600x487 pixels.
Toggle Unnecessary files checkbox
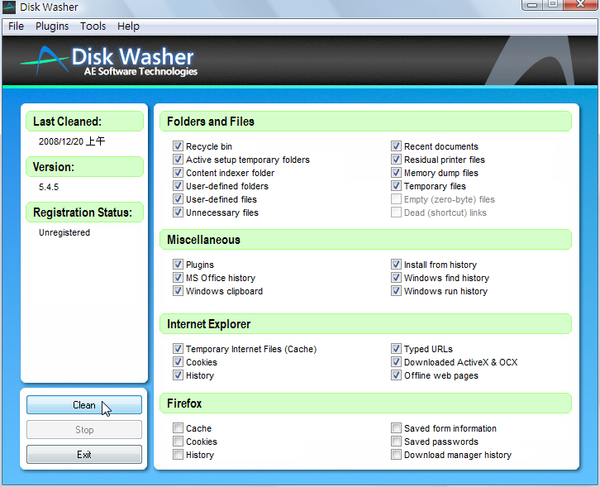178,212
